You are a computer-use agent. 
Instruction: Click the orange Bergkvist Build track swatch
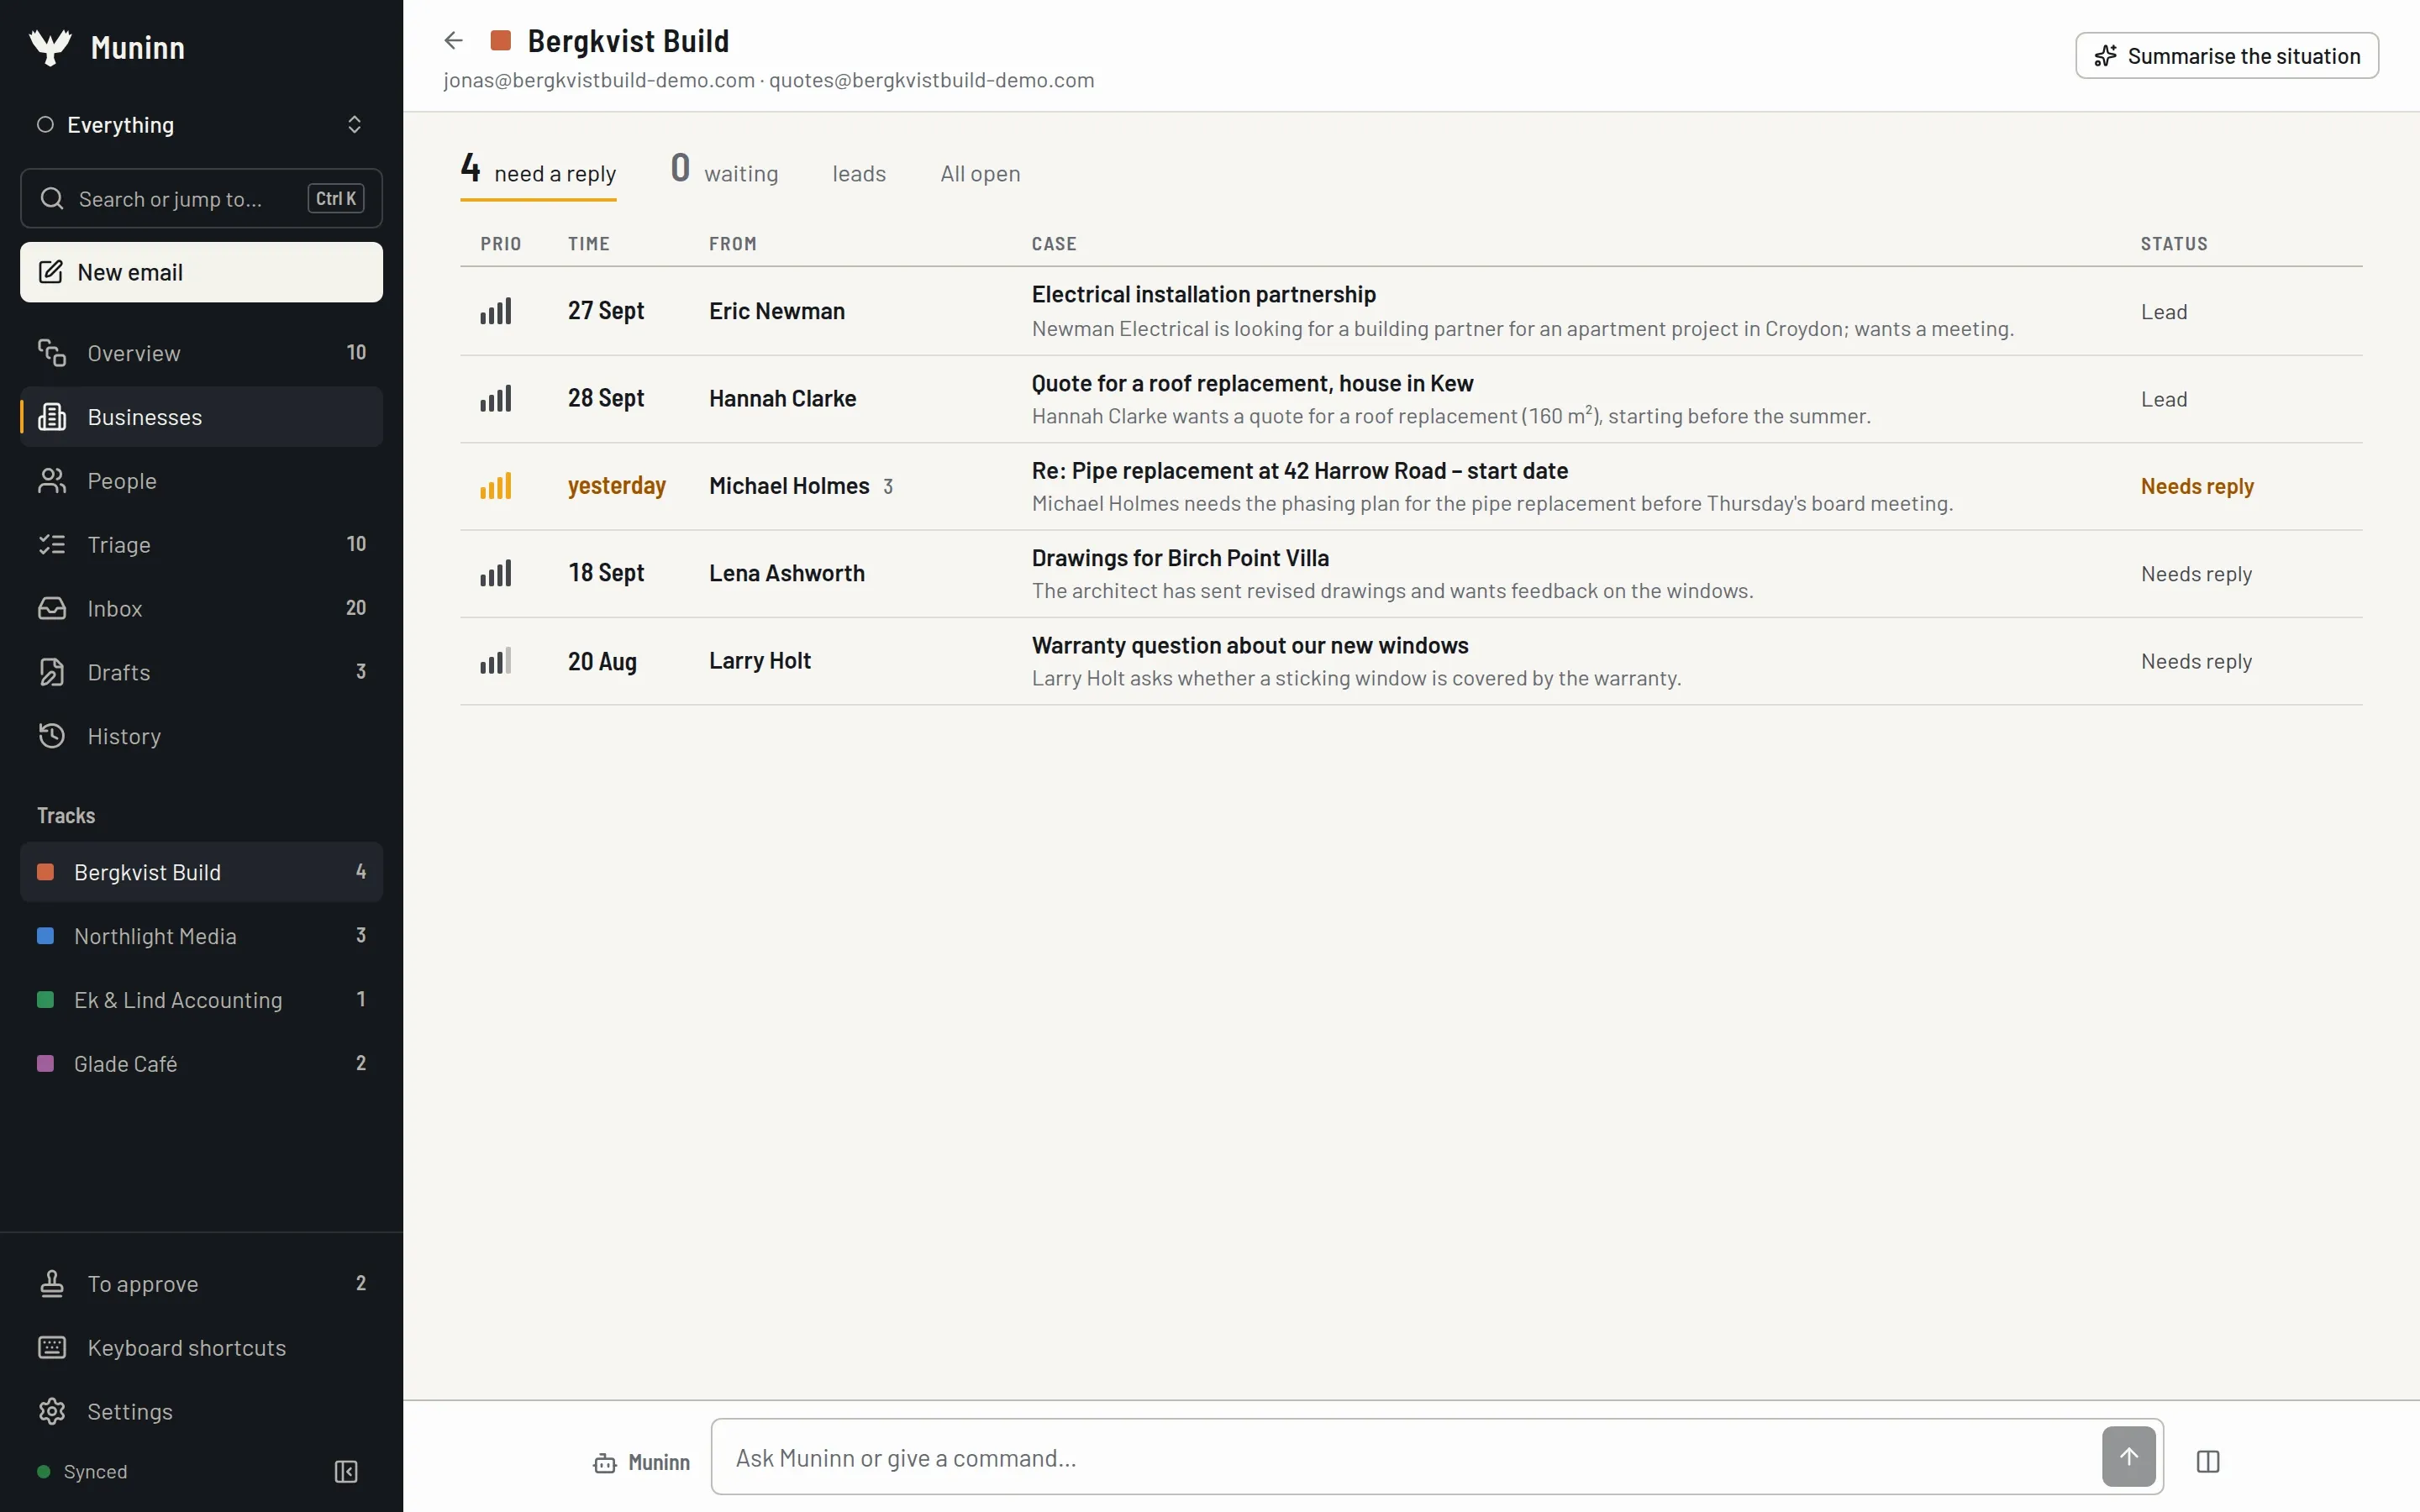click(45, 872)
